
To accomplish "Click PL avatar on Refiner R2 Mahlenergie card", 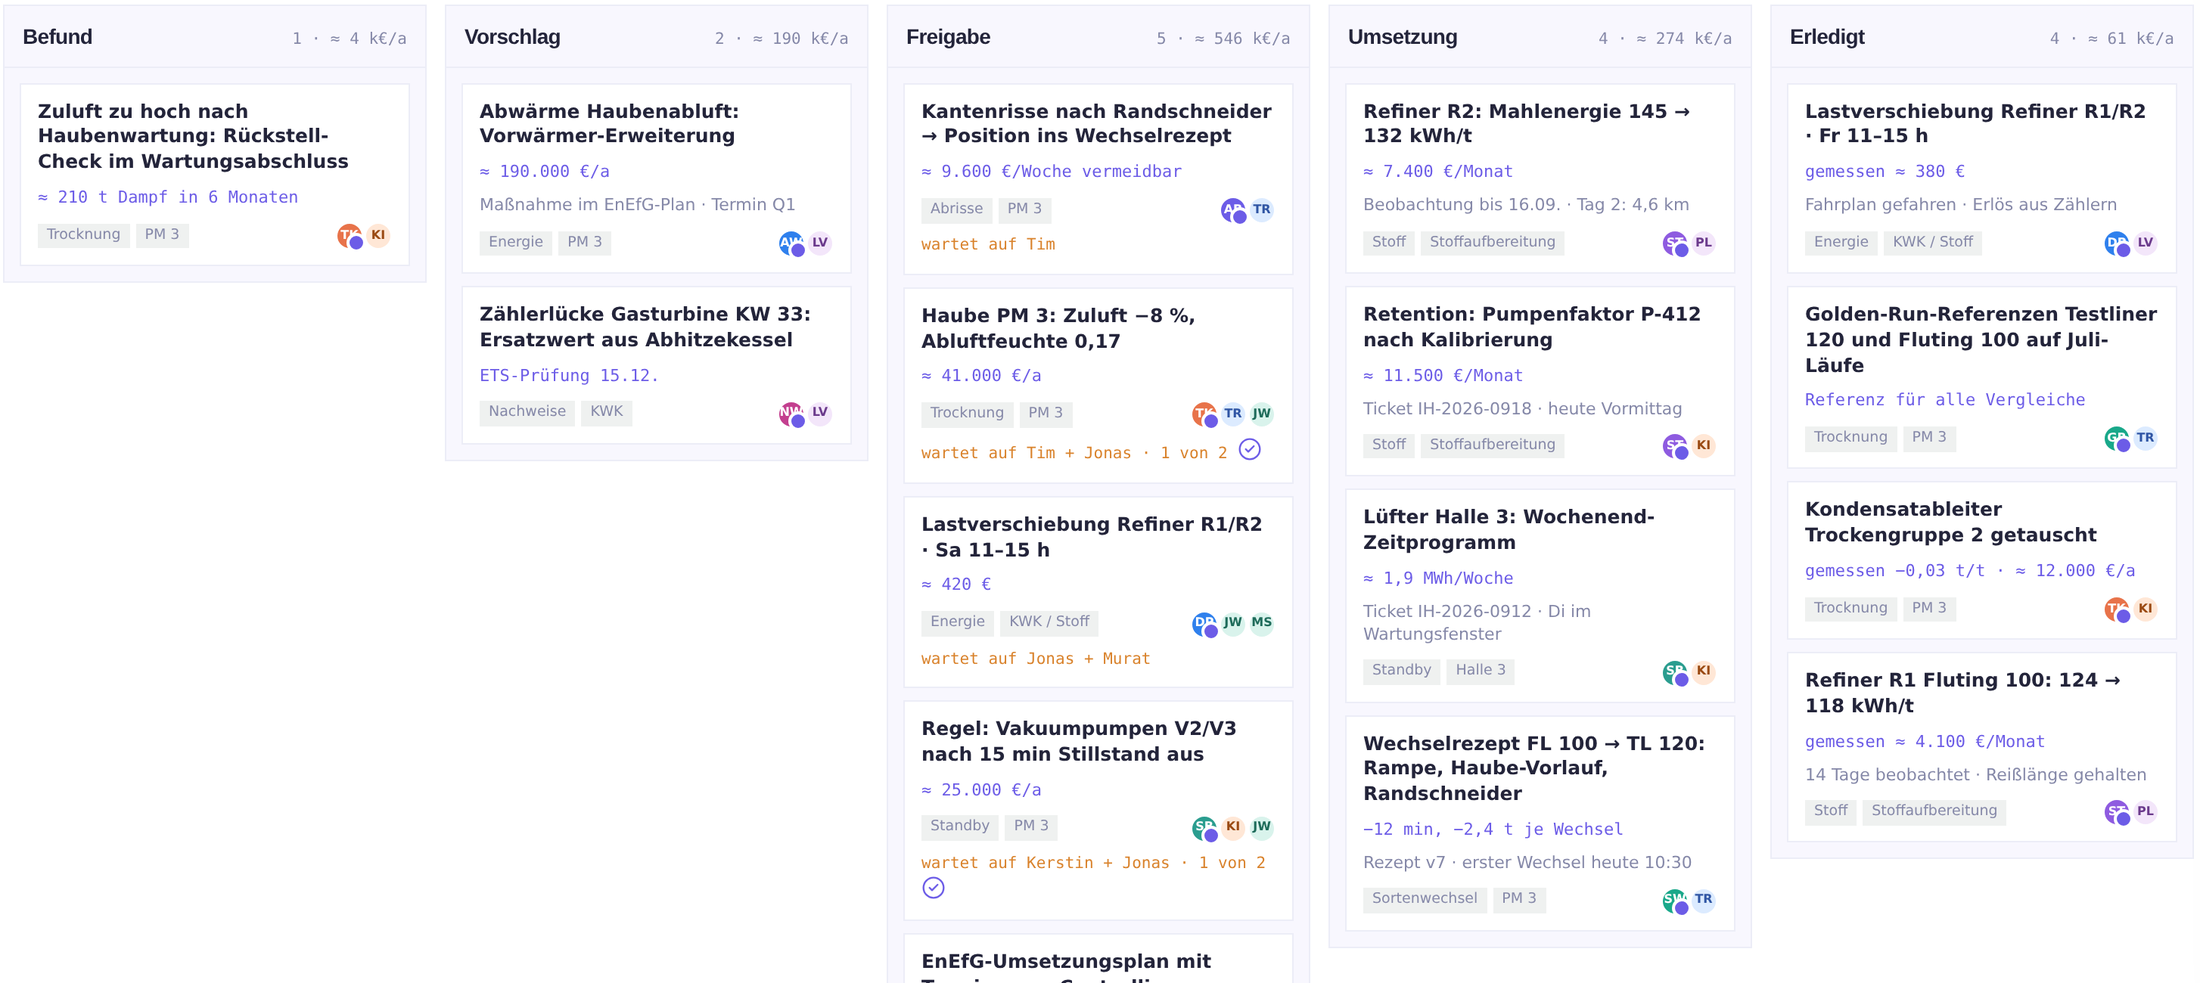I will tap(1704, 243).
